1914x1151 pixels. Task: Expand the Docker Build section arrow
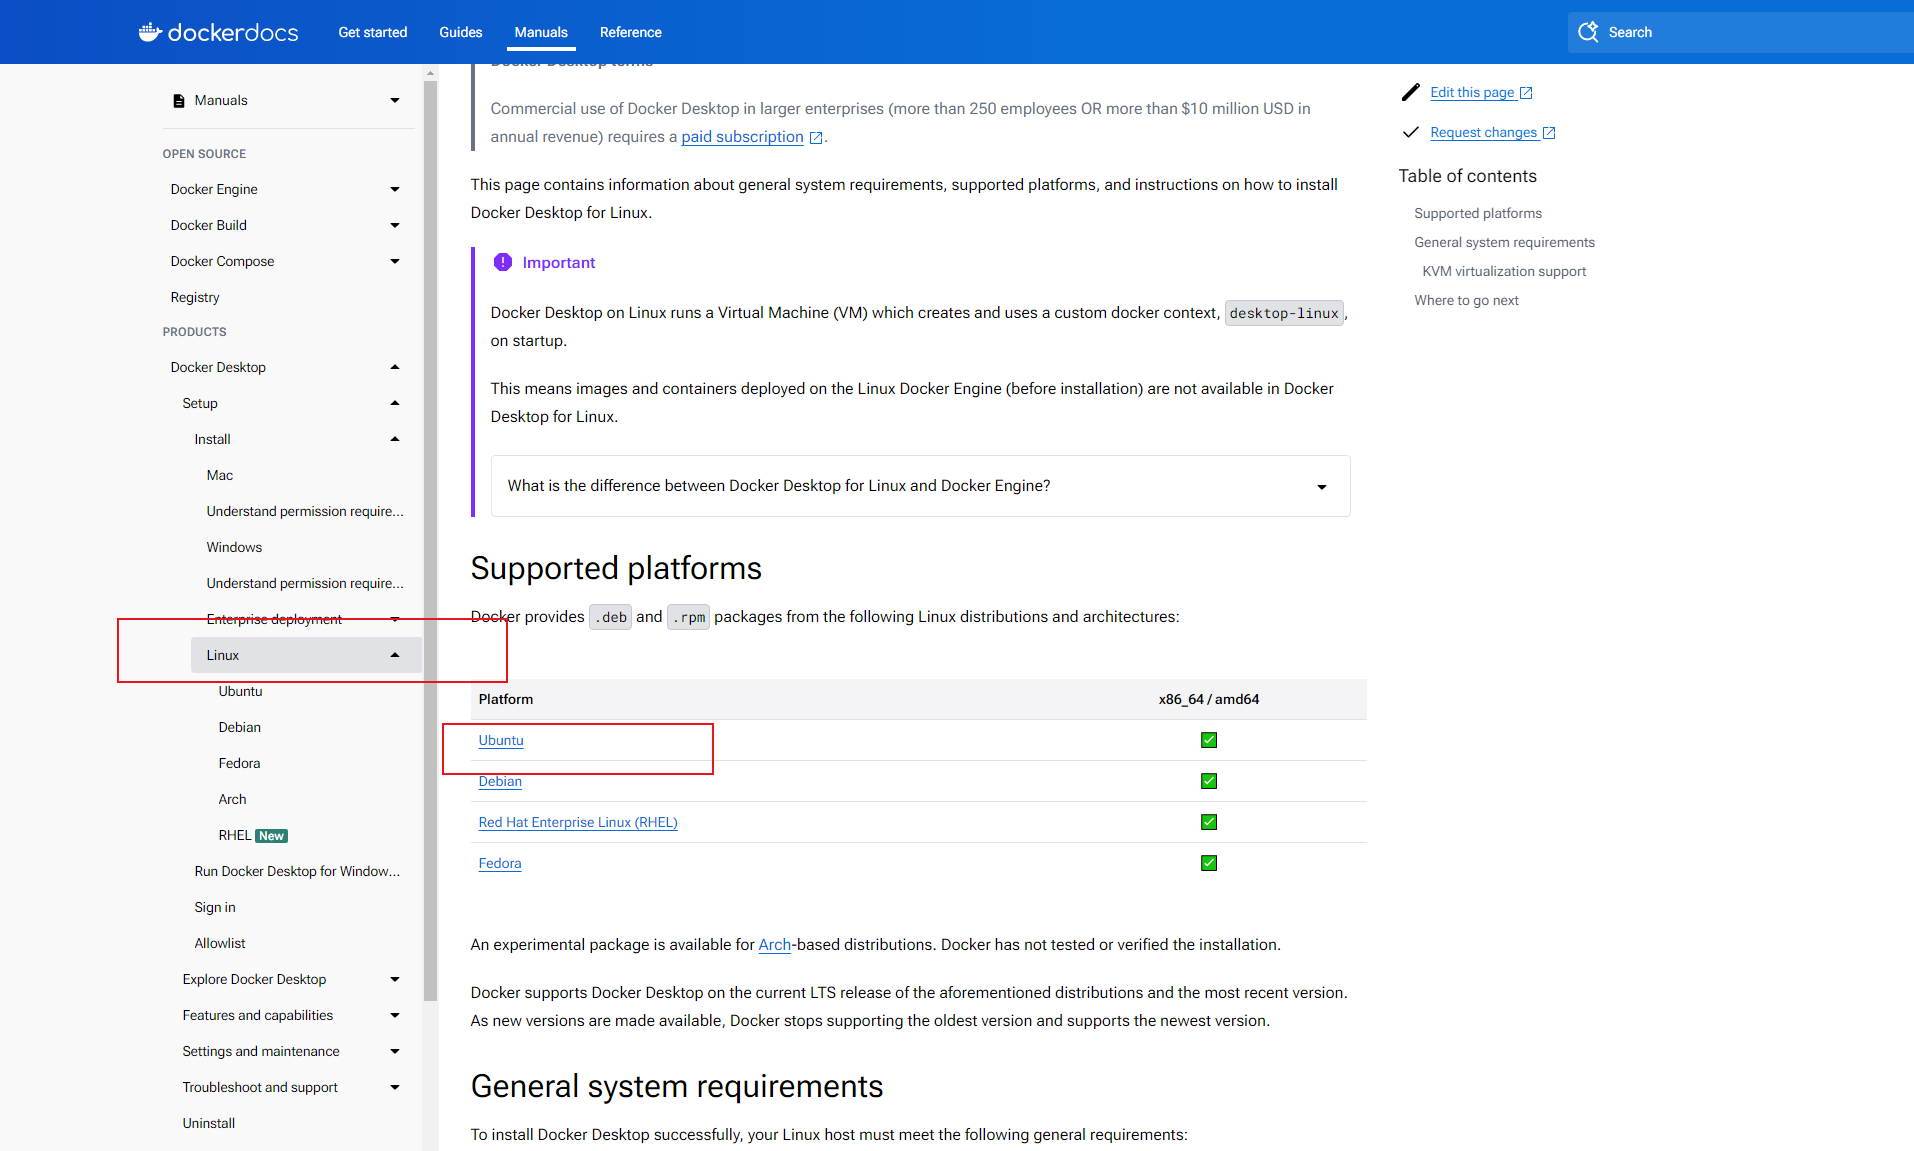pyautogui.click(x=395, y=226)
